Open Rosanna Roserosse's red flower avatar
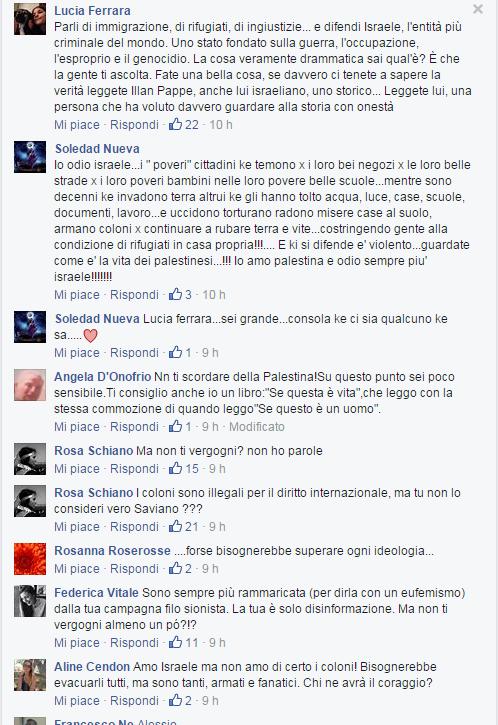498x725 pixels. [x=30, y=559]
